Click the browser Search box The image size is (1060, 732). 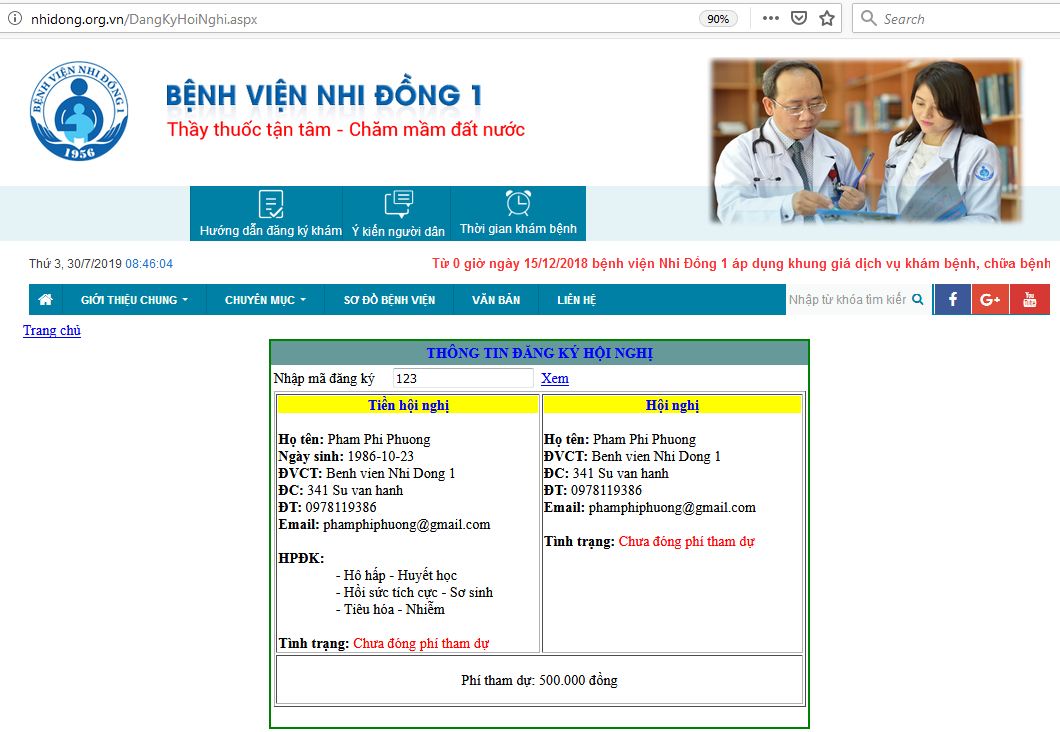tap(956, 18)
